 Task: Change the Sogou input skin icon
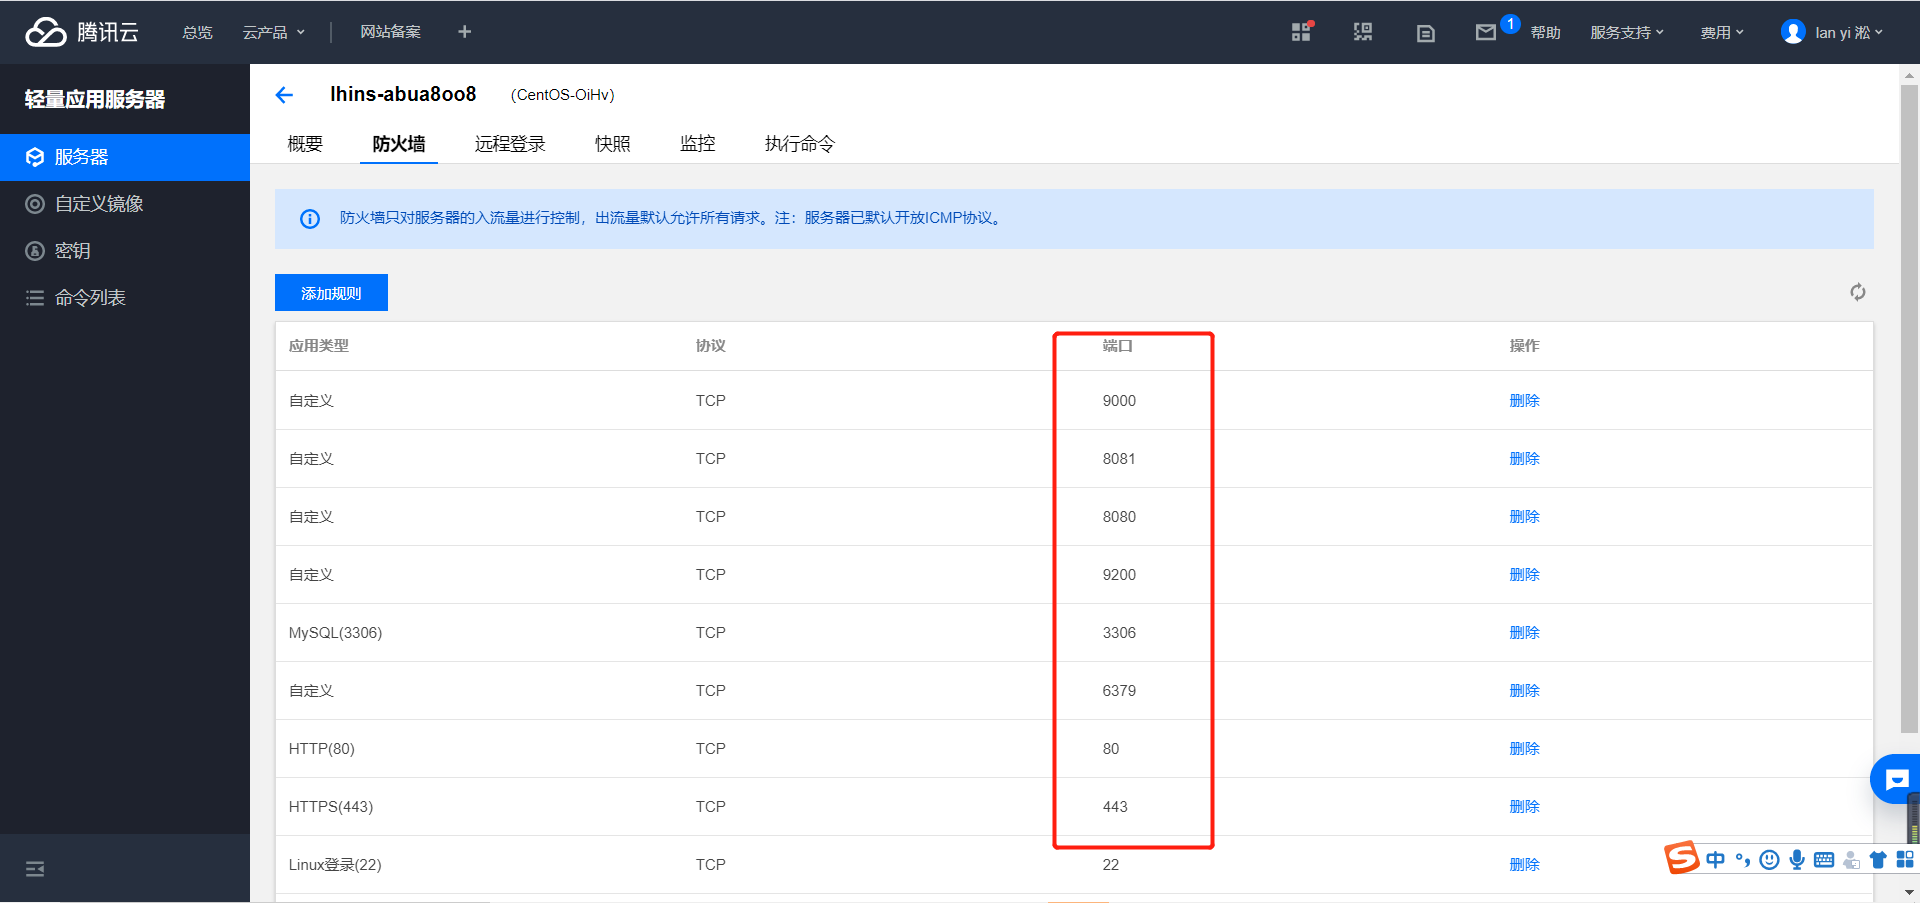1878,859
